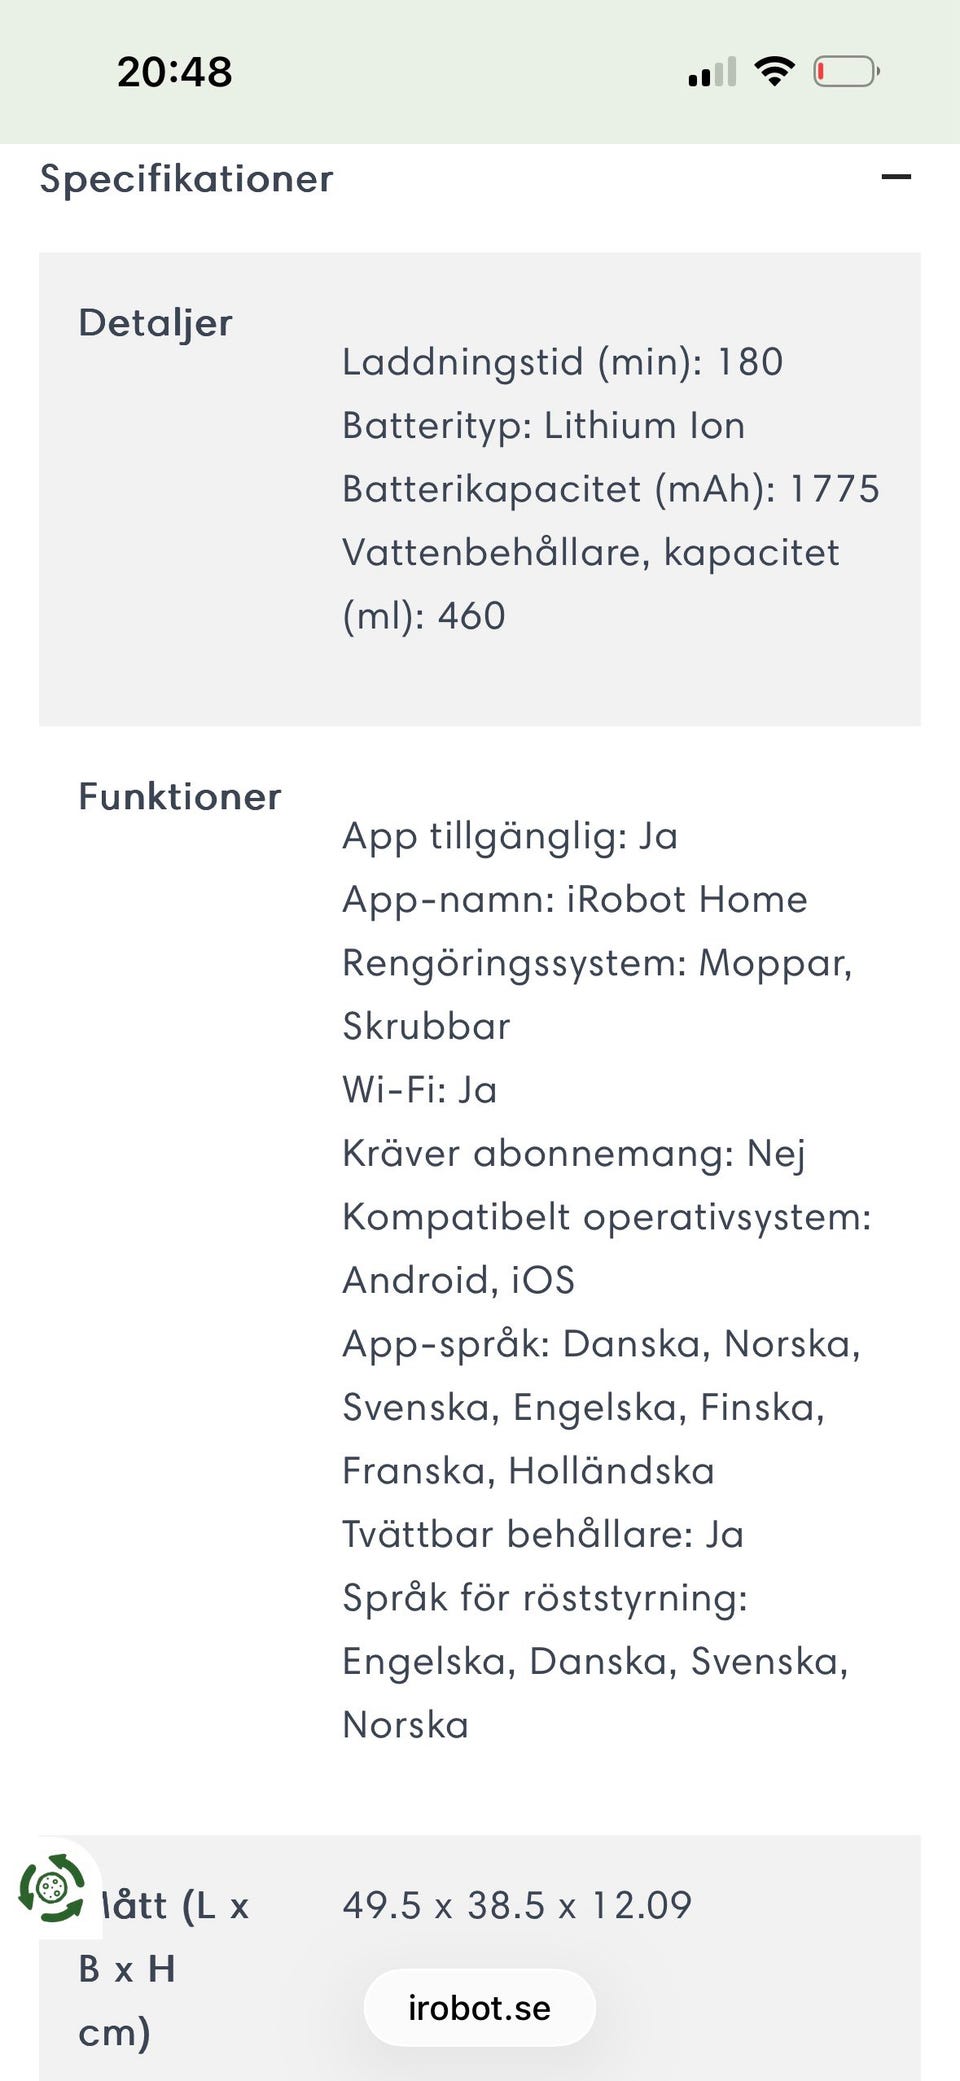This screenshot has width=960, height=2081.
Task: Tap the cellular signal strength icon
Action: (712, 72)
